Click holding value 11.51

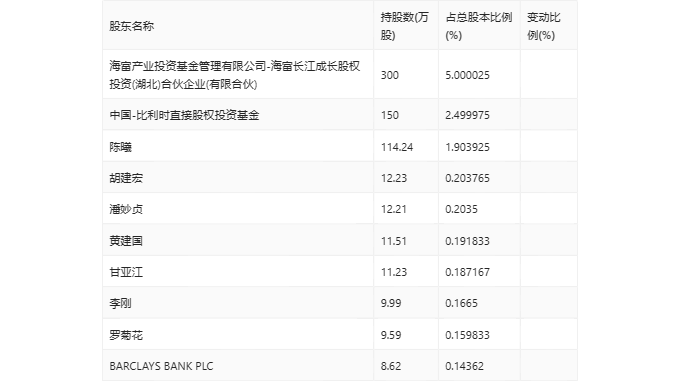click(x=394, y=241)
